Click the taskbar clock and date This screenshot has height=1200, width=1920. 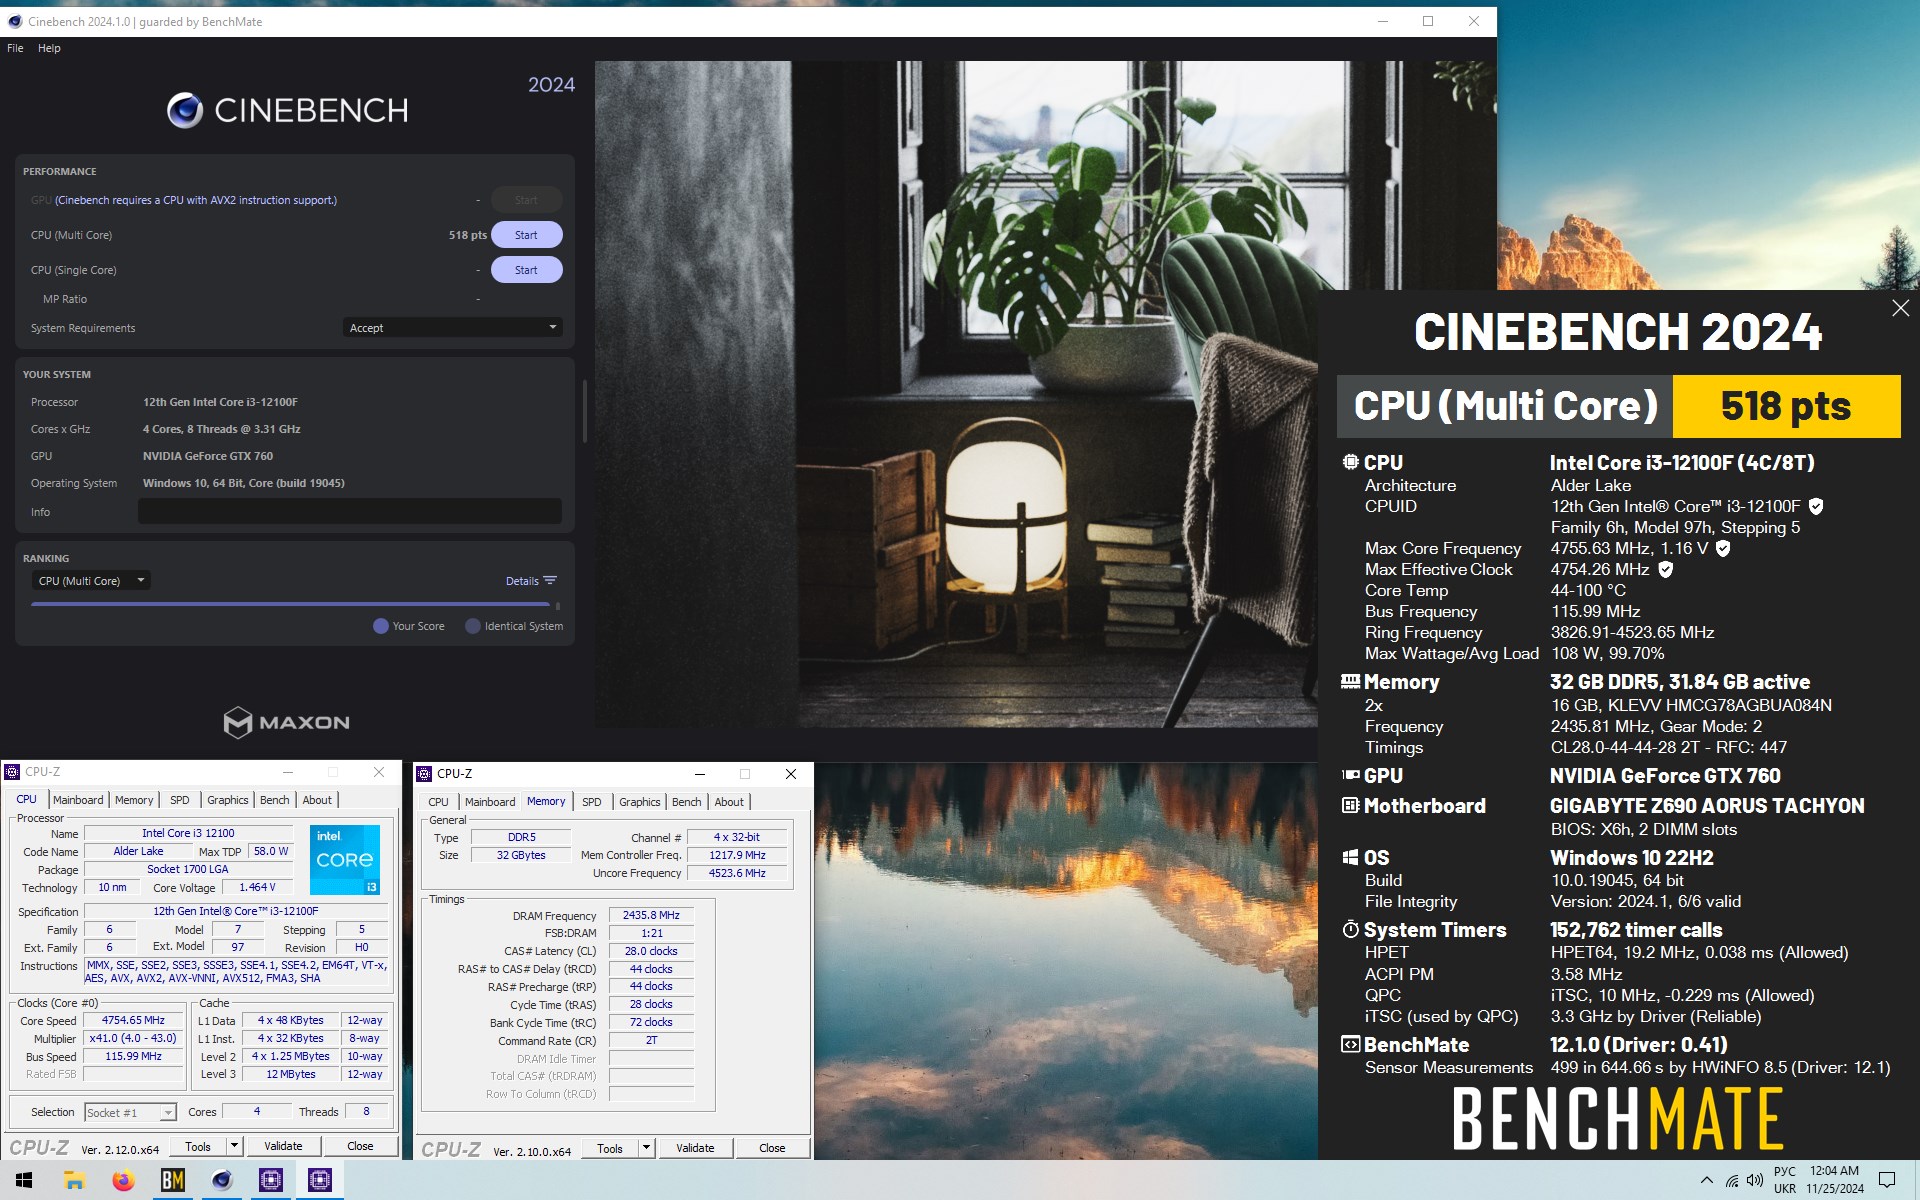(x=1835, y=1180)
